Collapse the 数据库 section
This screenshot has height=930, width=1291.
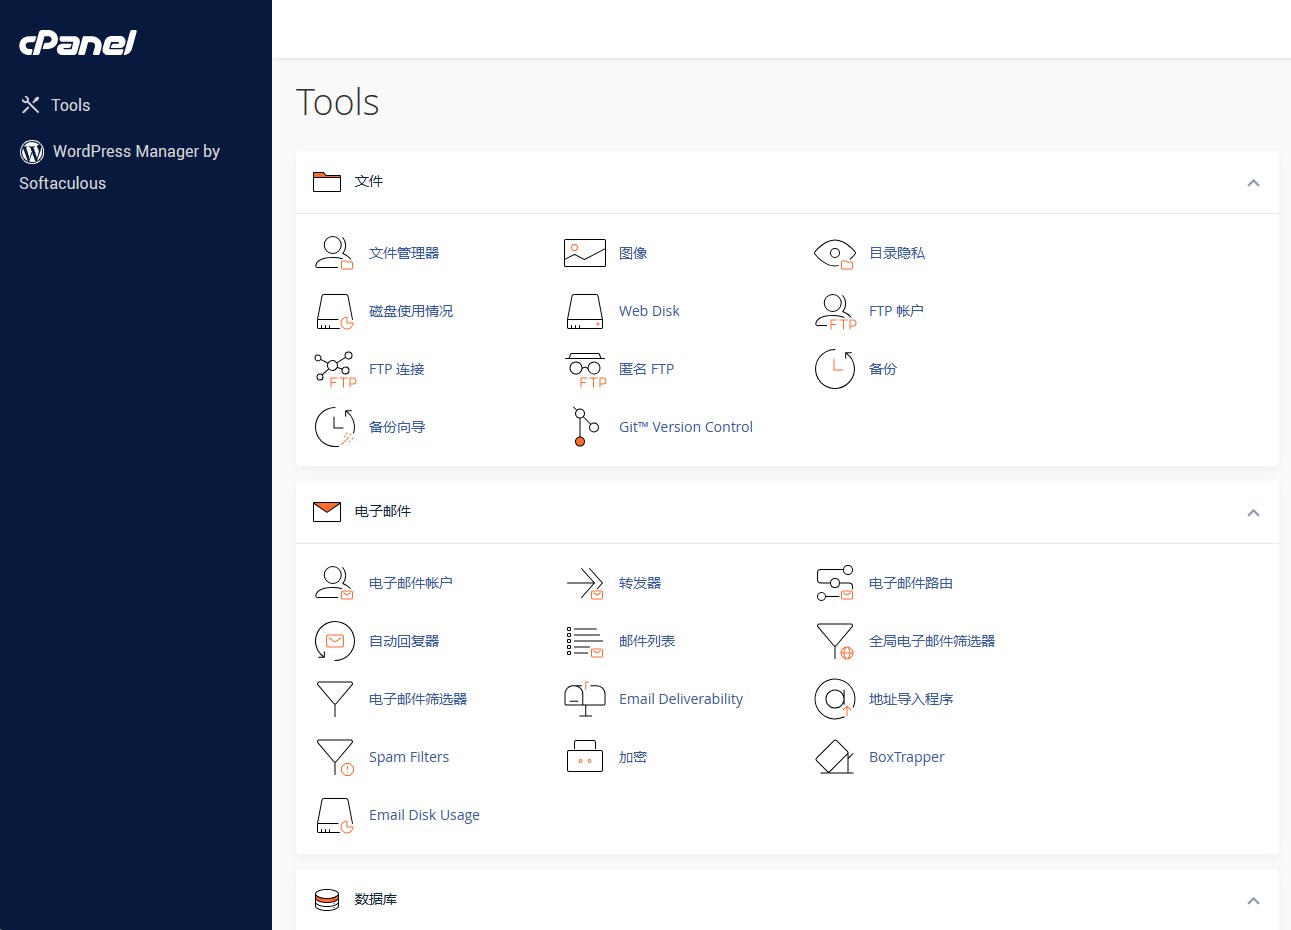click(x=1253, y=900)
